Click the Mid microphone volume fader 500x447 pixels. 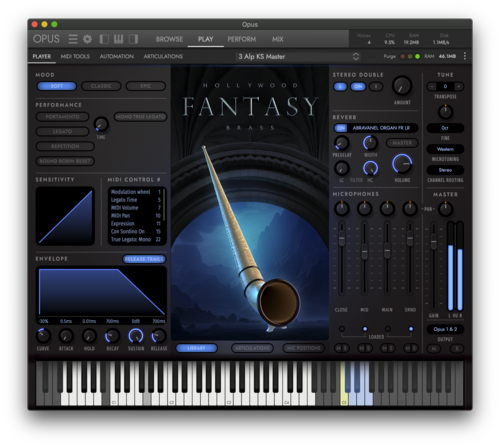tap(364, 252)
